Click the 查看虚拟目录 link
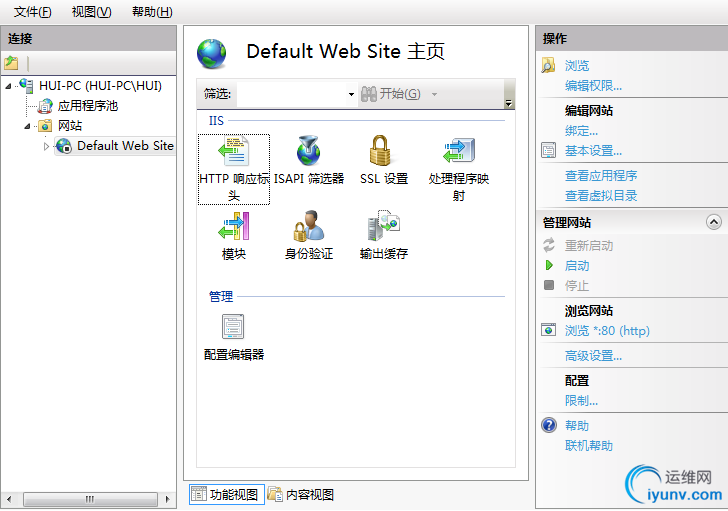This screenshot has width=728, height=511. coord(601,195)
